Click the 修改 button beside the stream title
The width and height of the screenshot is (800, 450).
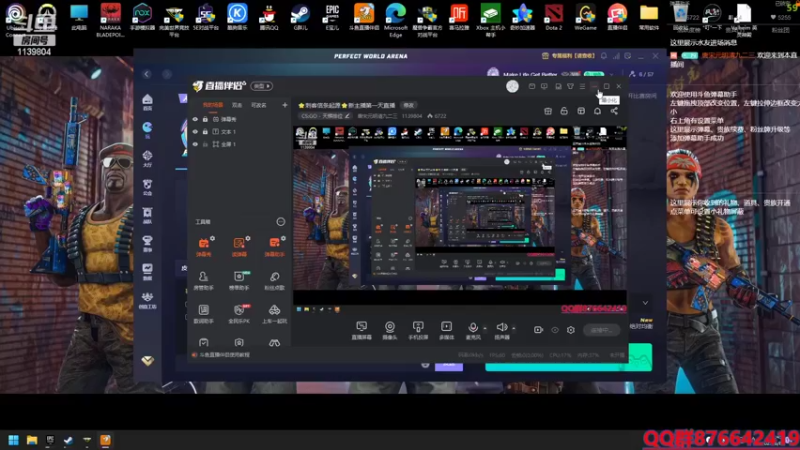point(409,105)
